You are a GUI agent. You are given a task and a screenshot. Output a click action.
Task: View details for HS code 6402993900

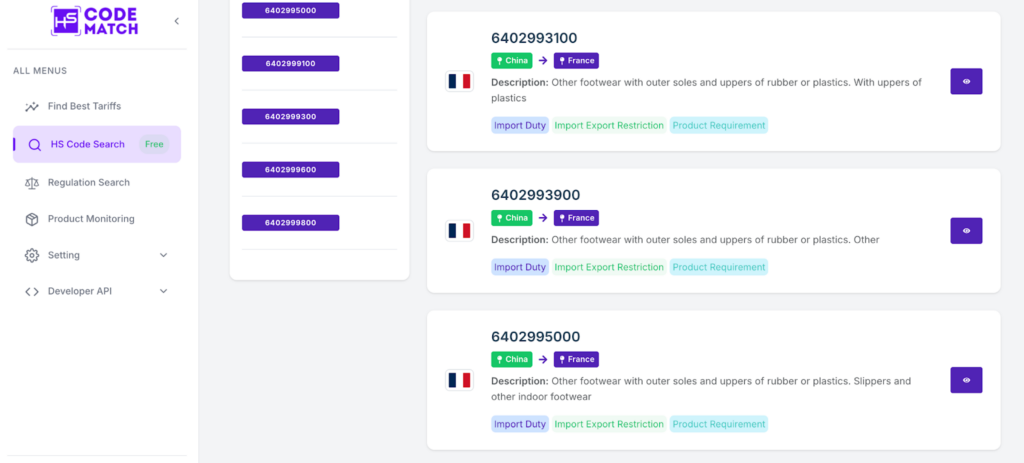click(966, 231)
